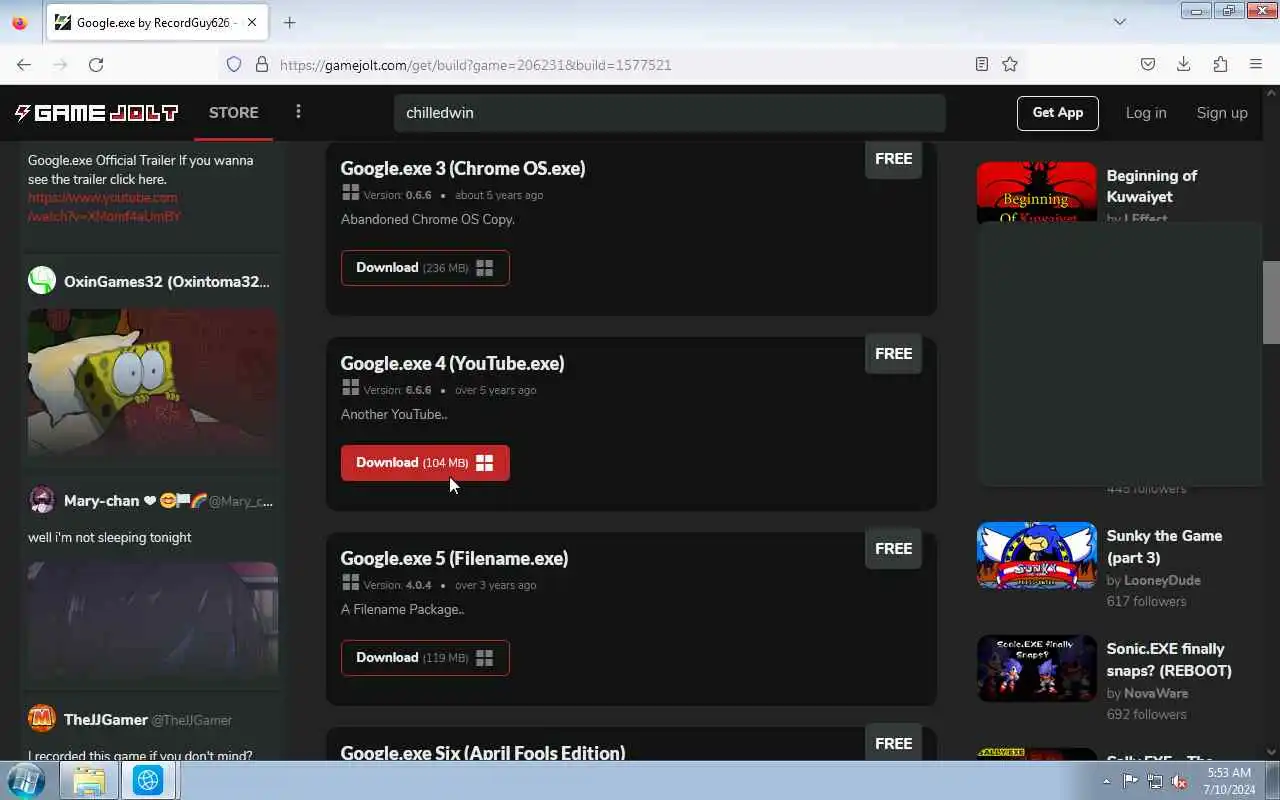The image size is (1280, 800).
Task: Click the Action Center flag icon
Action: pyautogui.click(x=1130, y=781)
